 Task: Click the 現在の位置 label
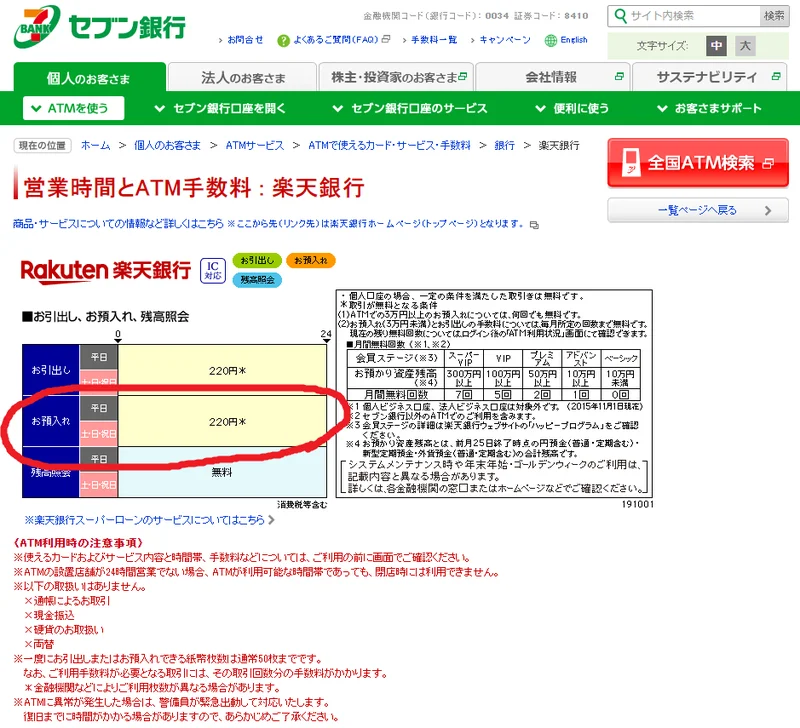pos(42,146)
